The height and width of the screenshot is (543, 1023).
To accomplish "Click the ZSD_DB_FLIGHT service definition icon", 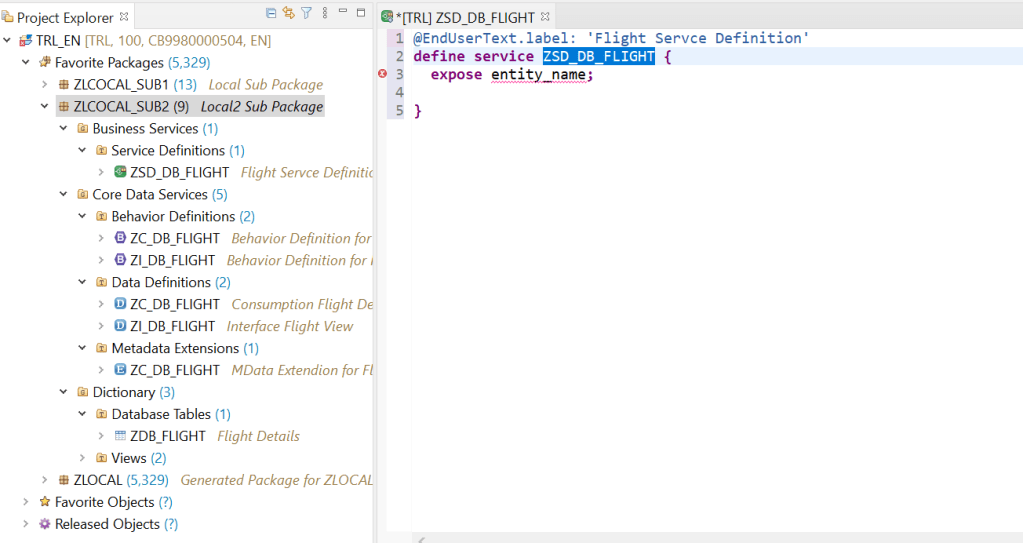I will [120, 172].
